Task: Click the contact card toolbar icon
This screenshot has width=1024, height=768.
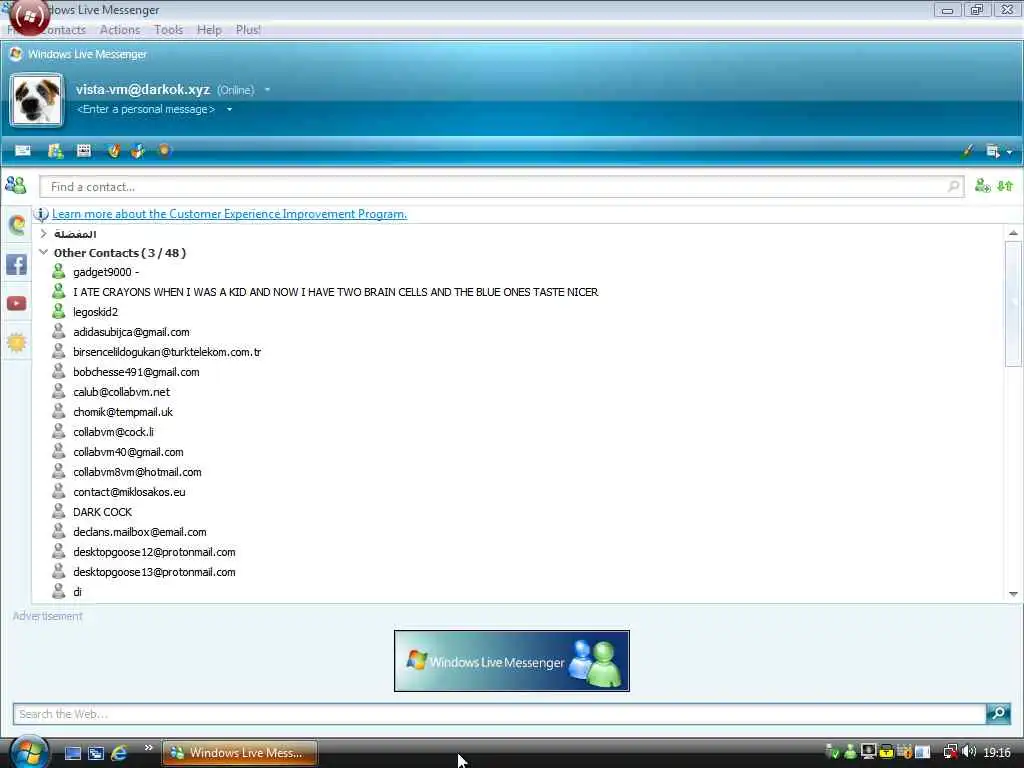Action: pos(56,151)
